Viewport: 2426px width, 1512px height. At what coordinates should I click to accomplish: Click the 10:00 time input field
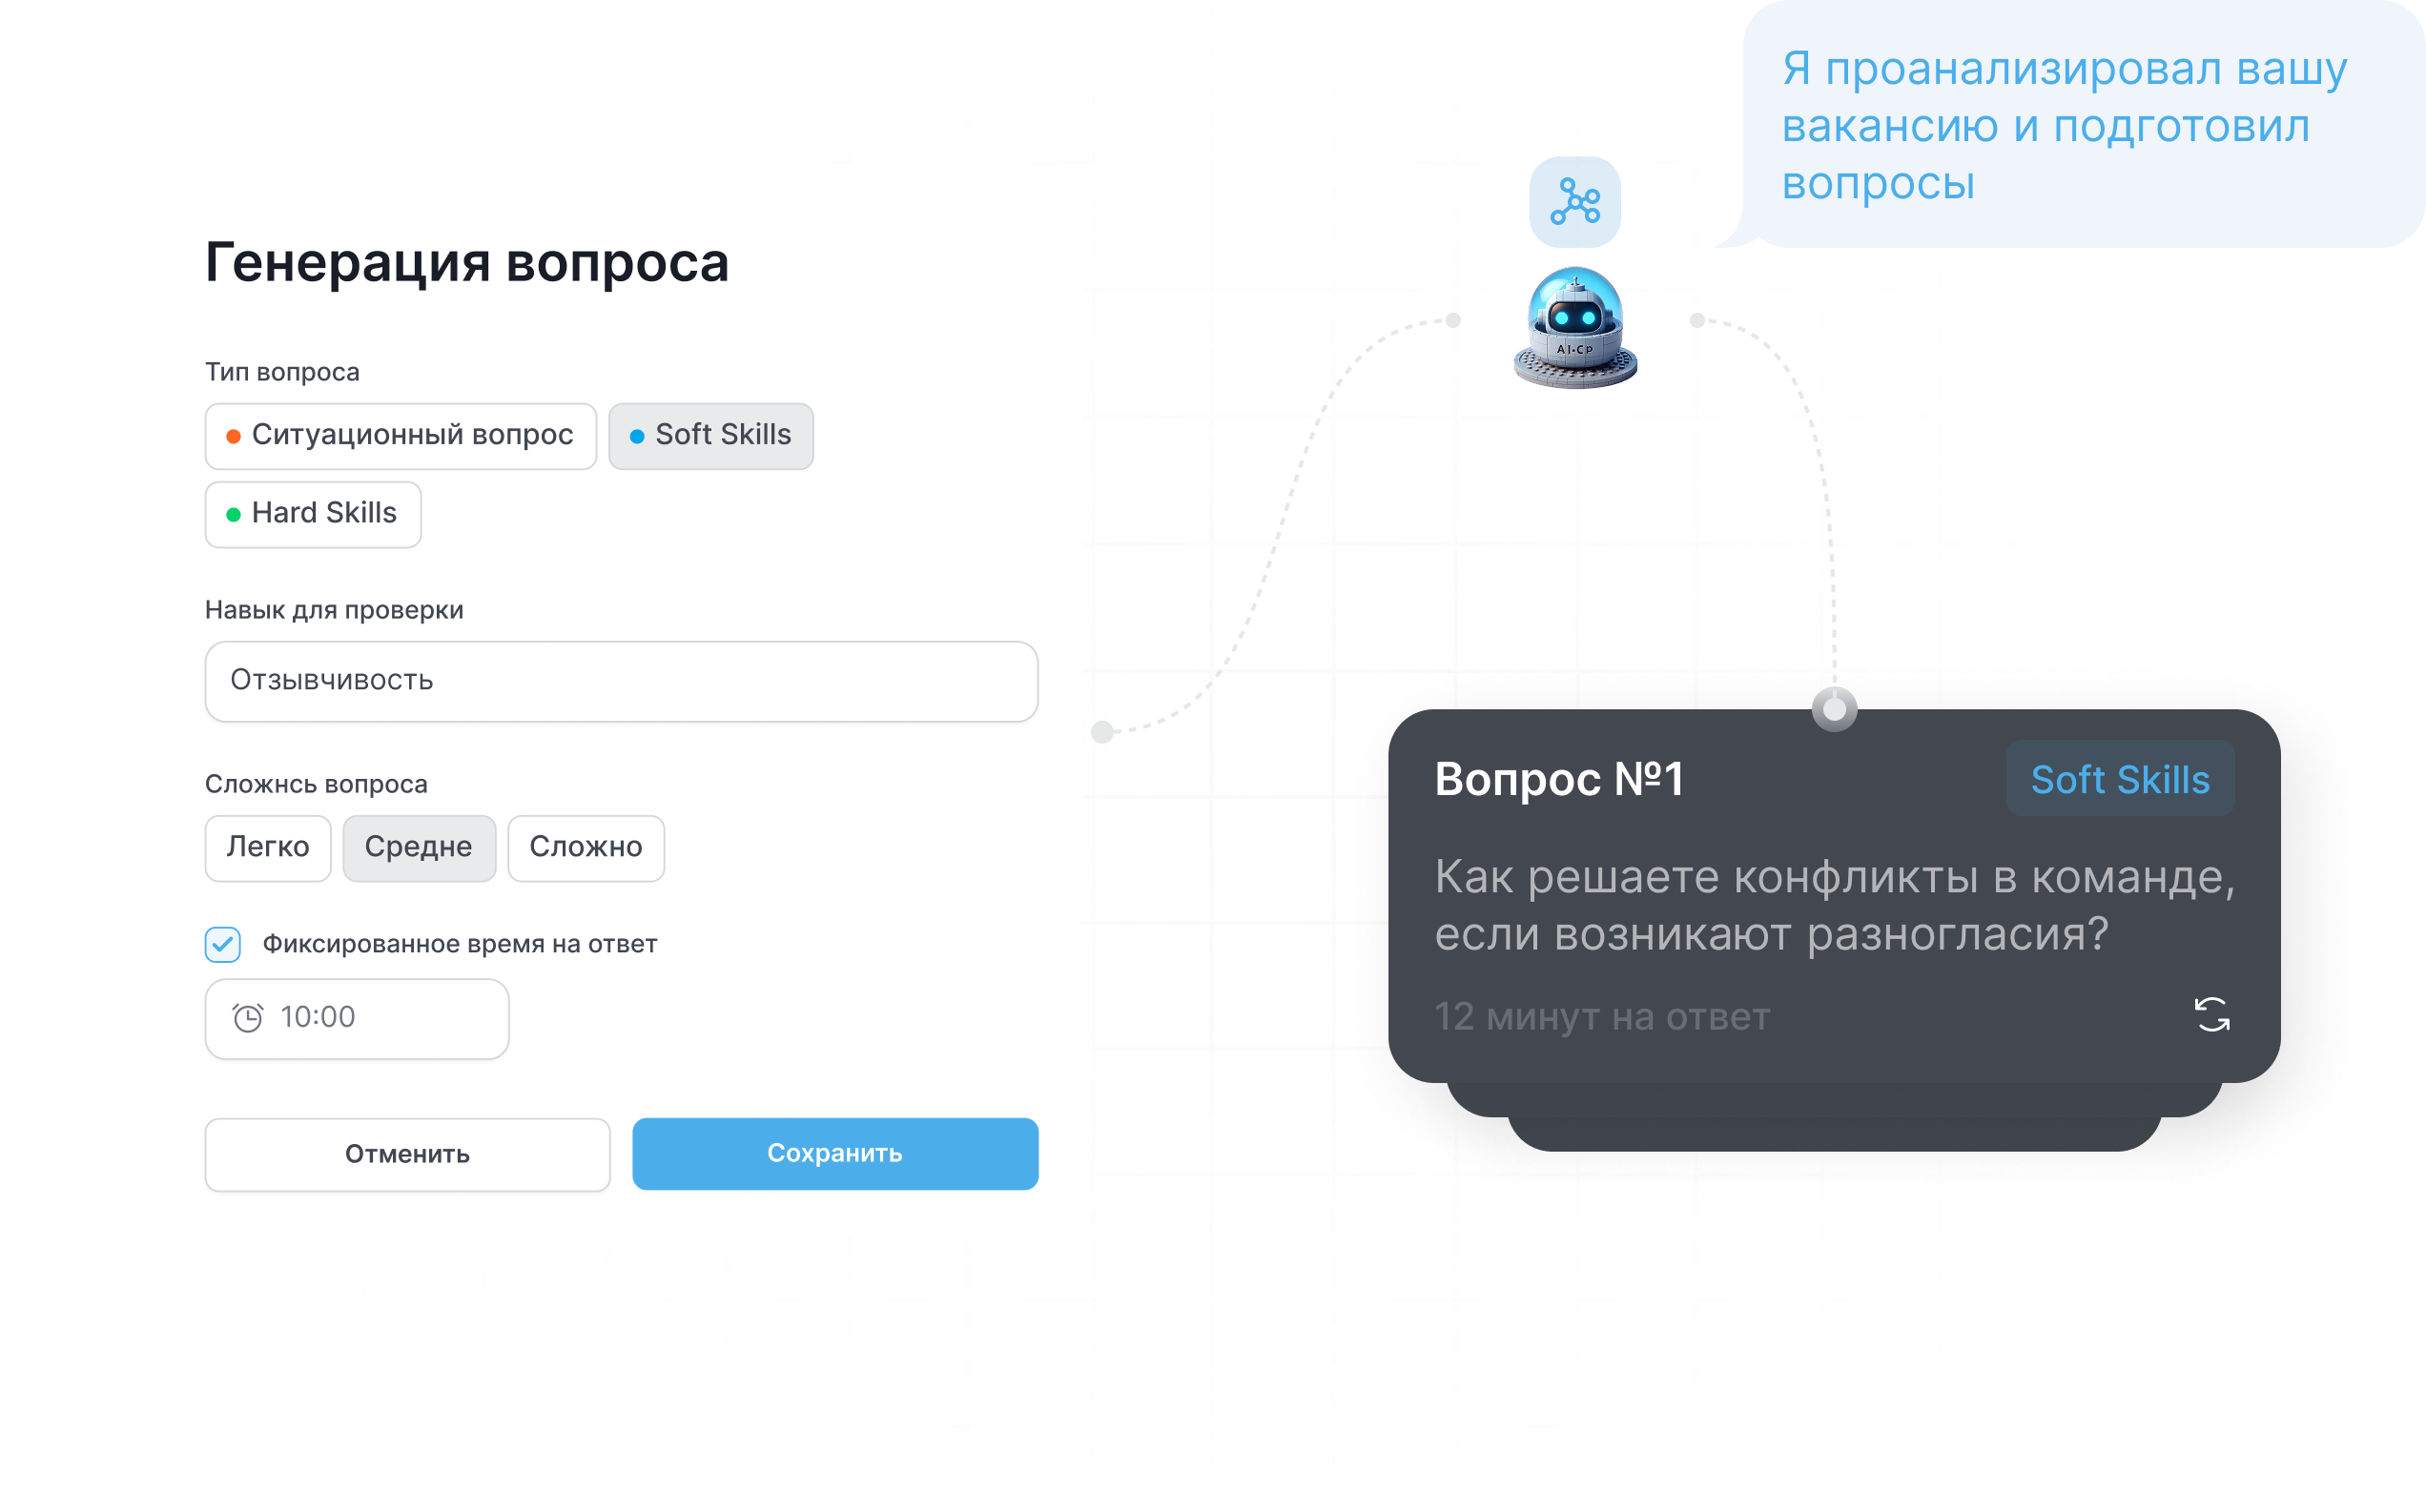(x=356, y=1018)
